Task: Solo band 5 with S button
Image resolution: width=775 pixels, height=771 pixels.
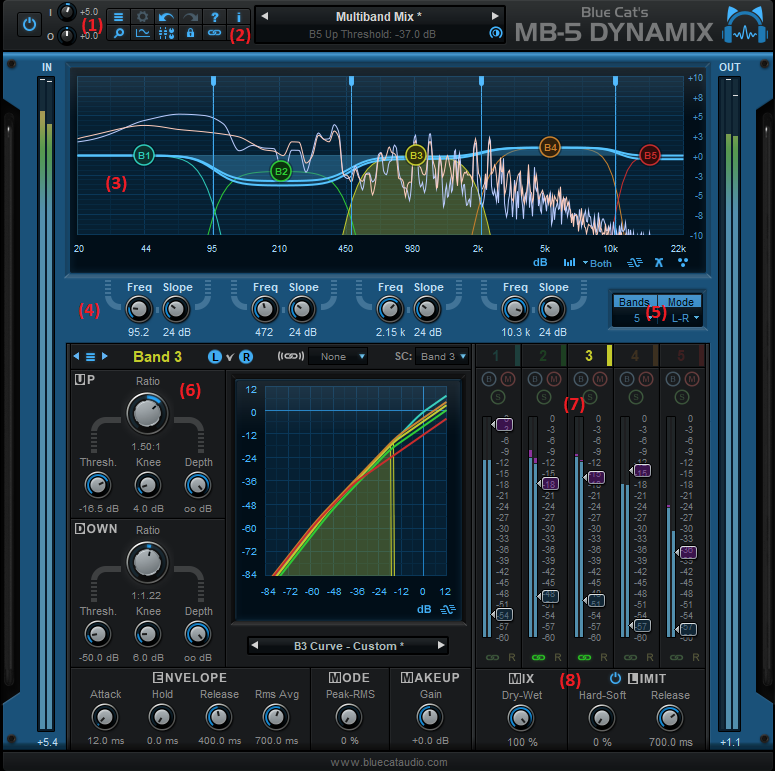Action: click(x=682, y=396)
